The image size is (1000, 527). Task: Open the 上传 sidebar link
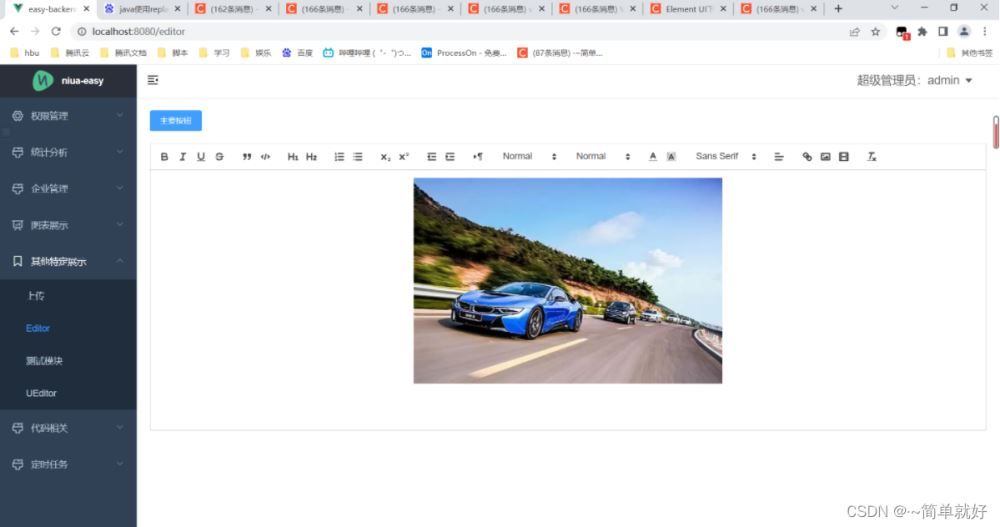click(35, 296)
